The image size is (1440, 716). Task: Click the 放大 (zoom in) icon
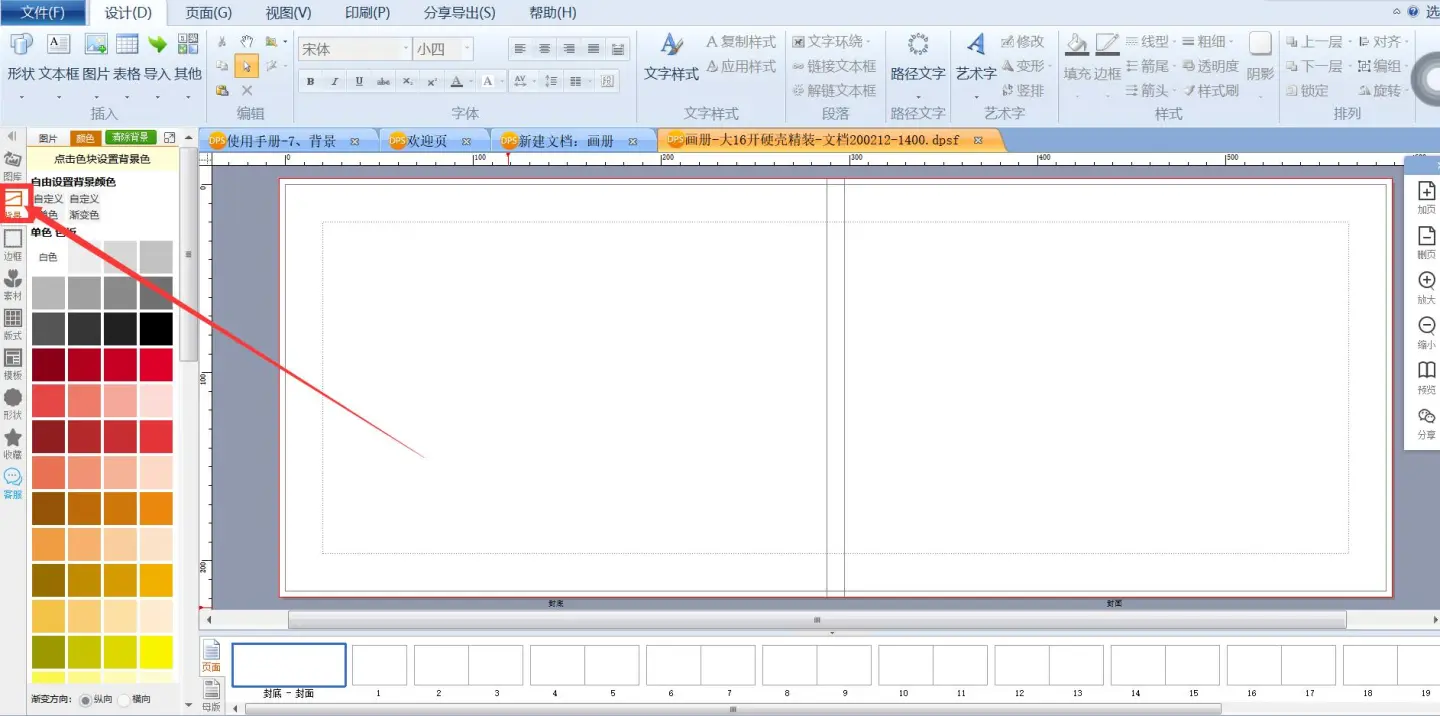pos(1426,282)
